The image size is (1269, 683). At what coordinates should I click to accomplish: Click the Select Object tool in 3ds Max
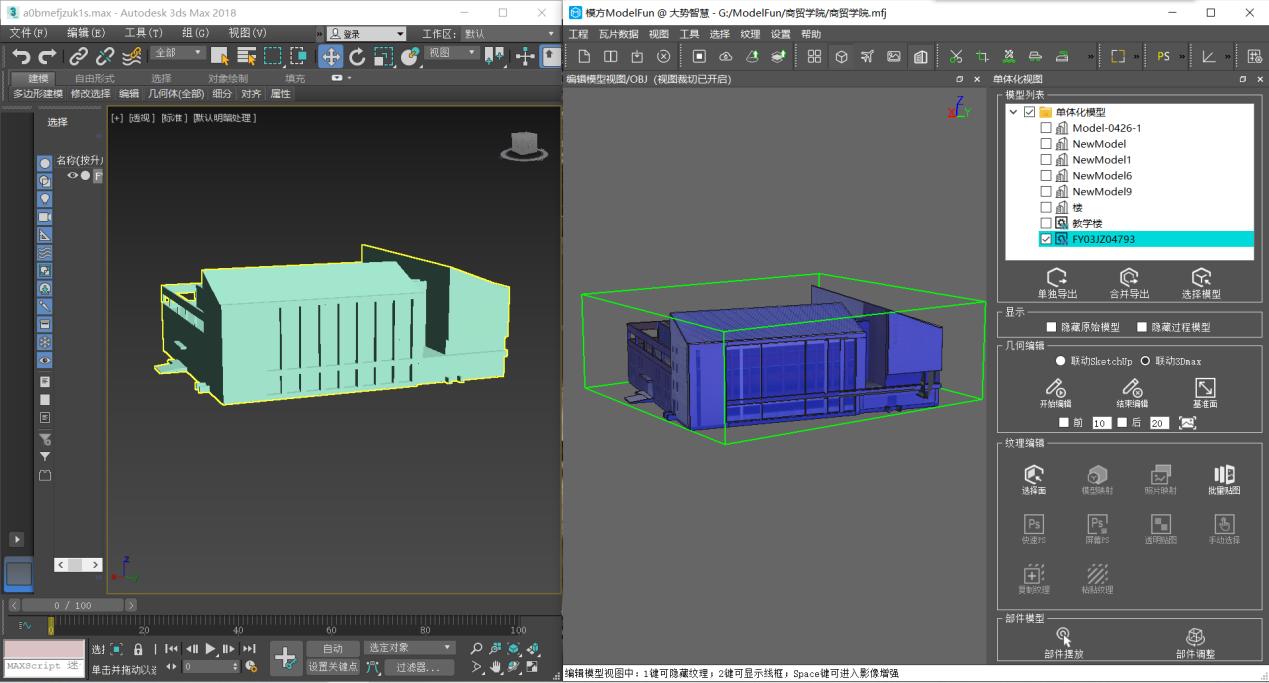pyautogui.click(x=220, y=57)
